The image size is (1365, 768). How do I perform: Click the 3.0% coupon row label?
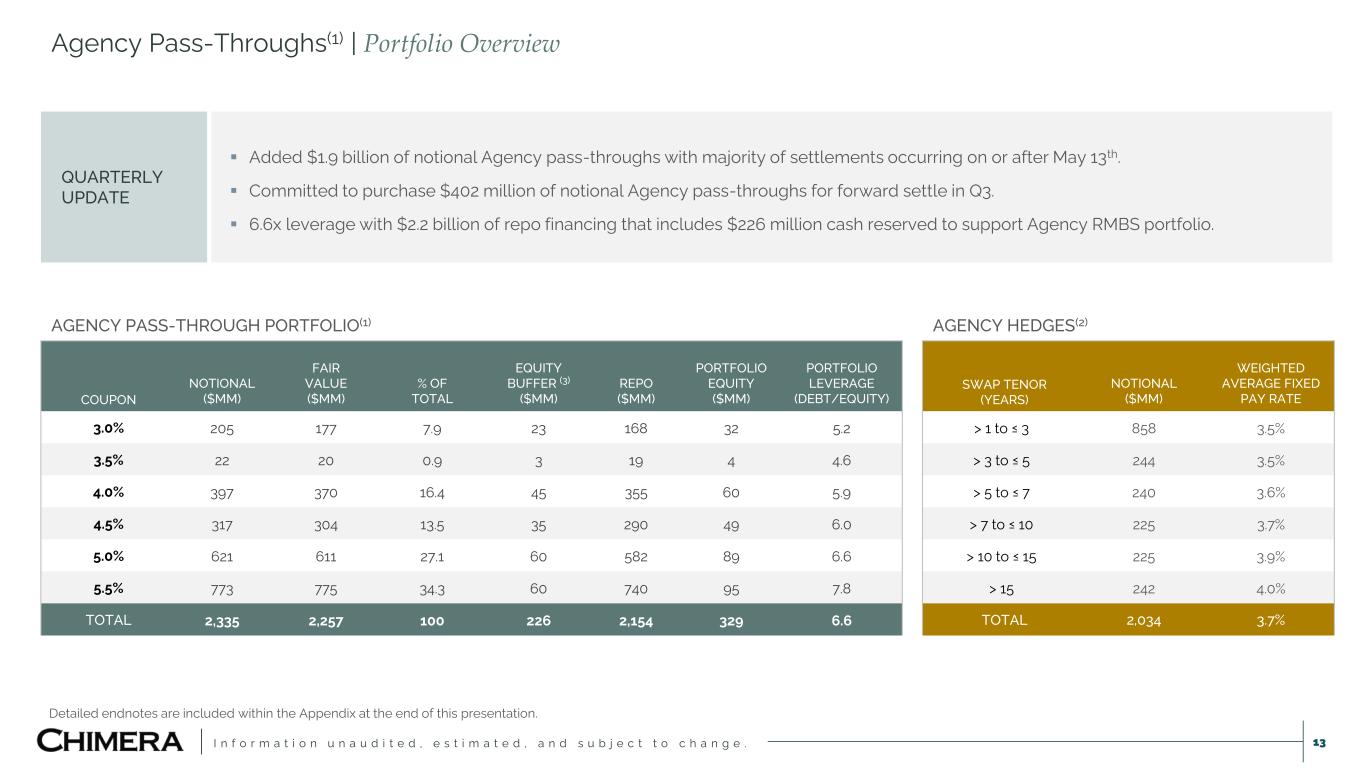point(108,428)
